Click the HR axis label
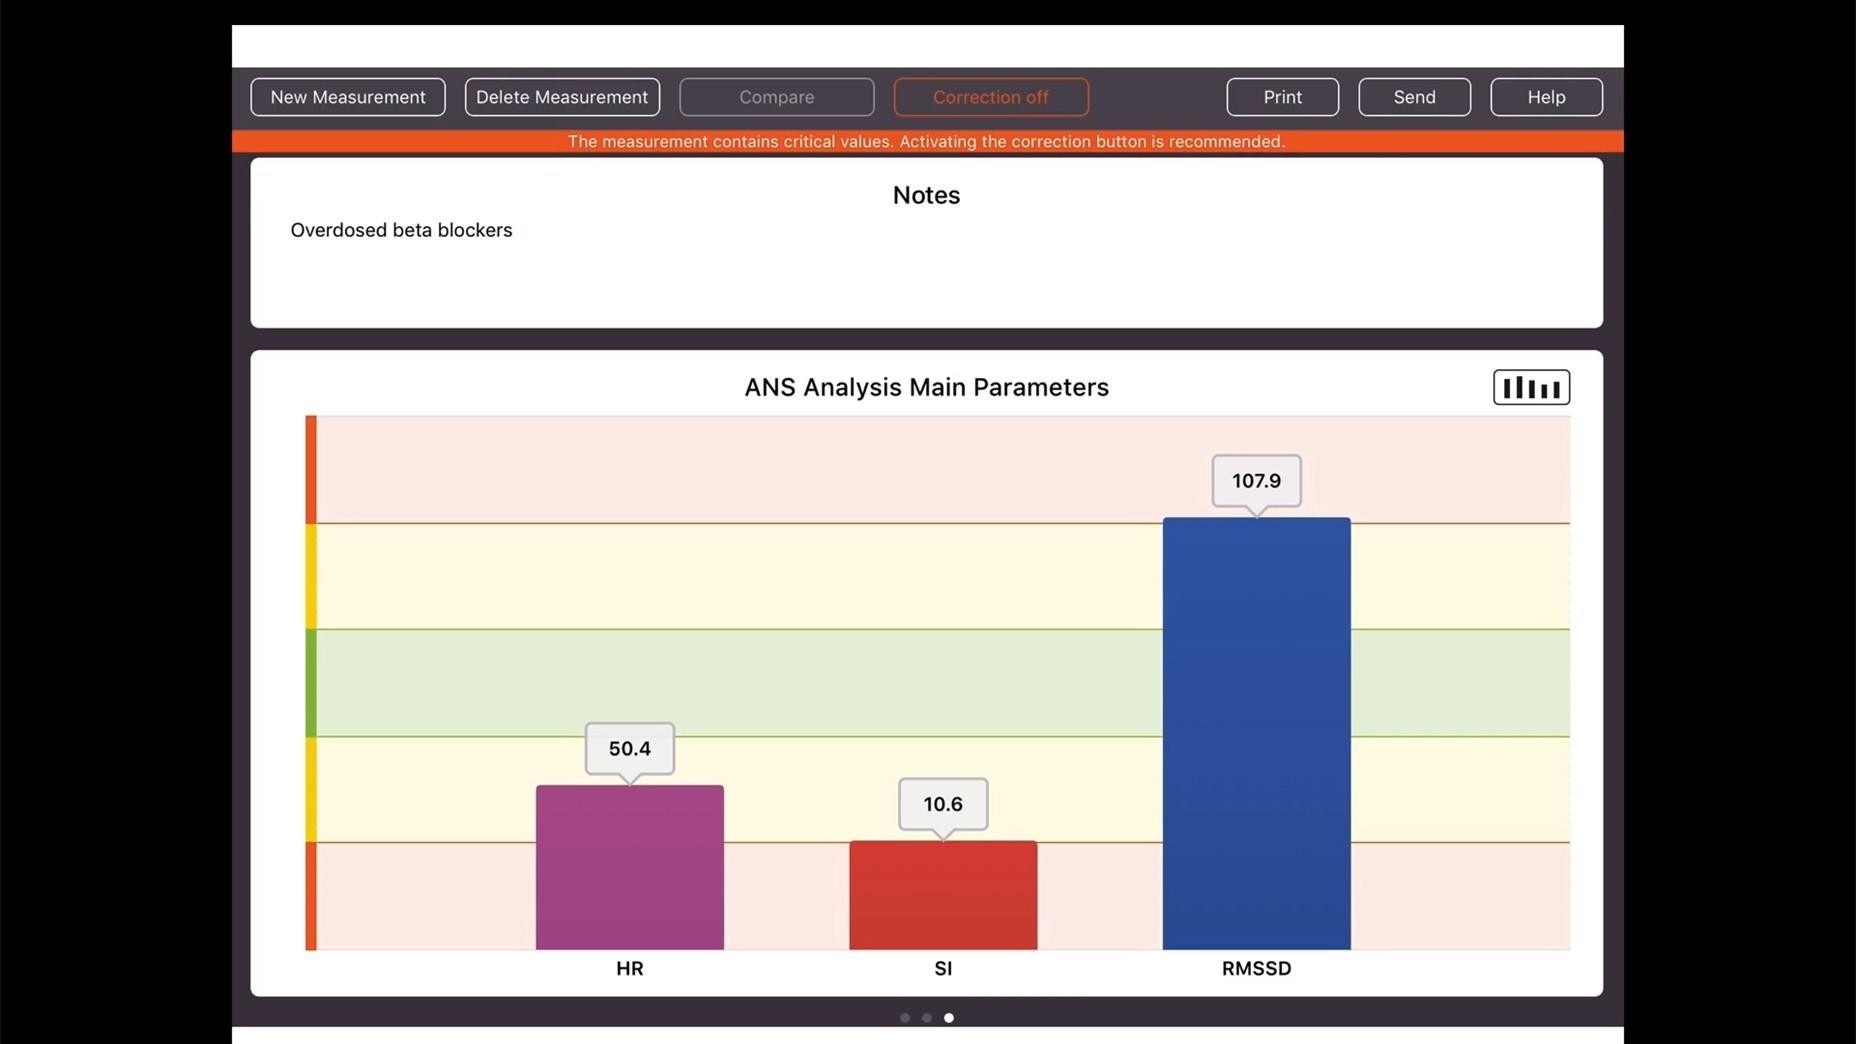1856x1044 pixels. pyautogui.click(x=630, y=968)
